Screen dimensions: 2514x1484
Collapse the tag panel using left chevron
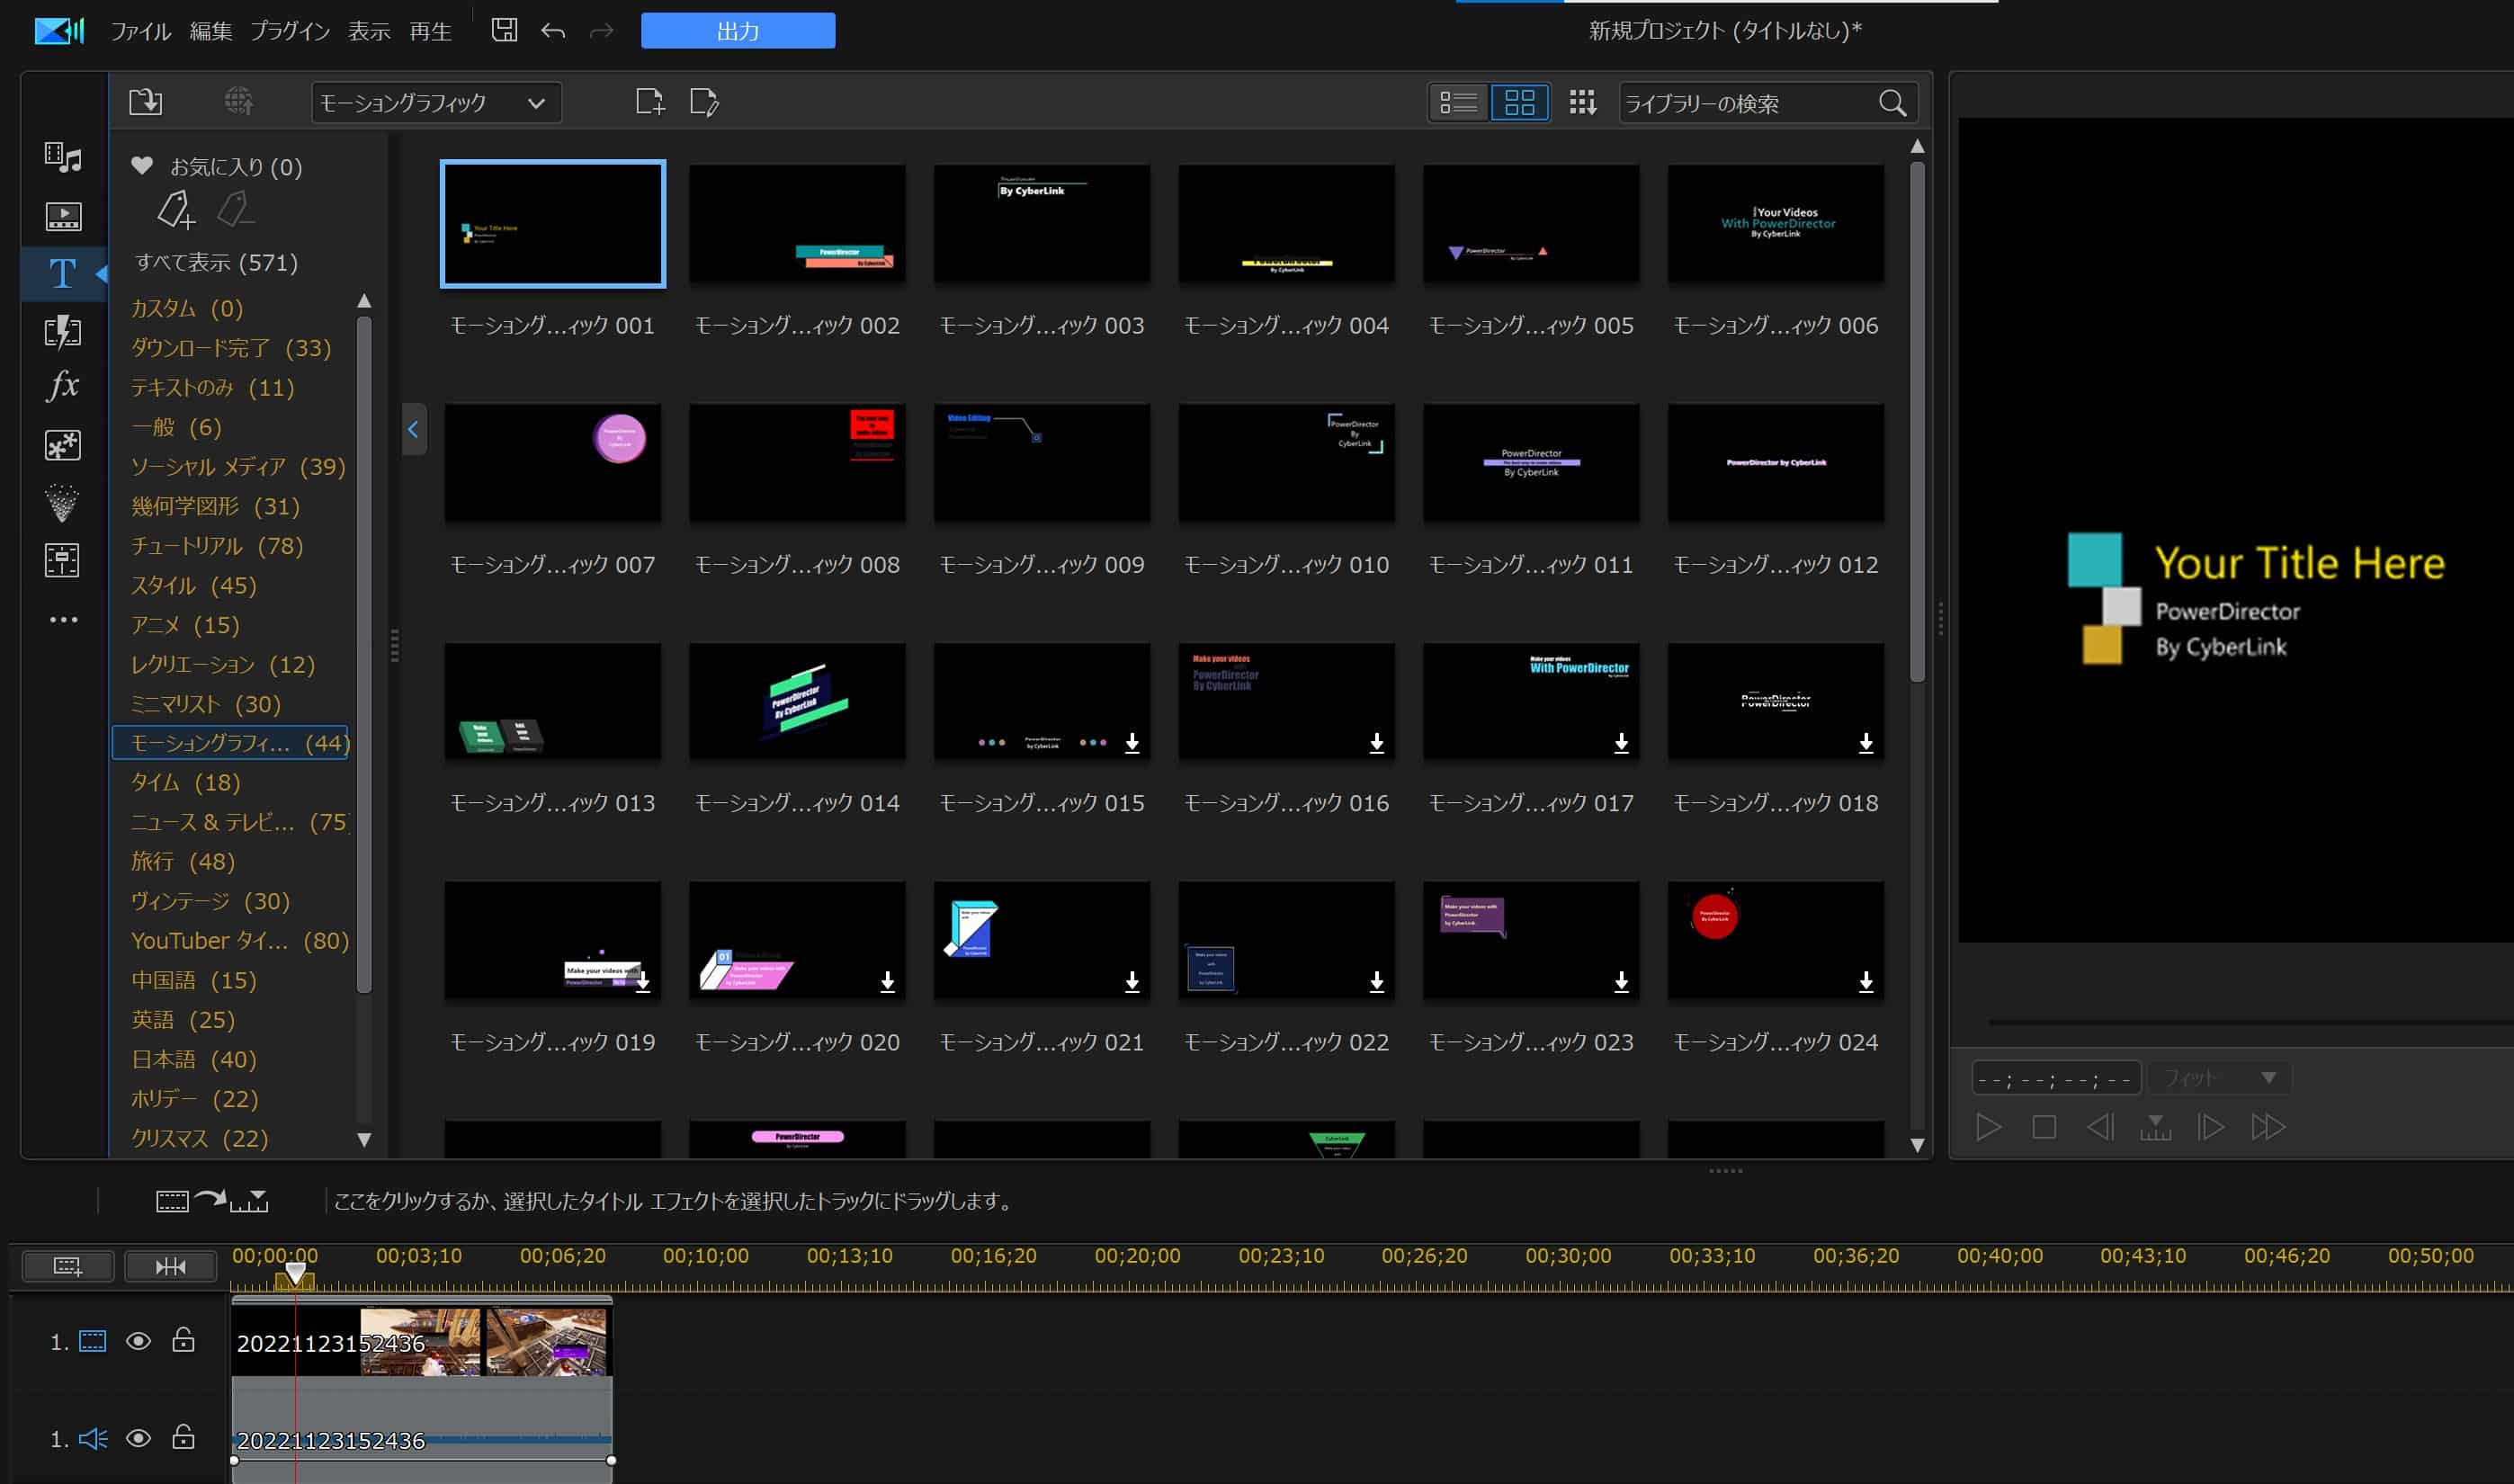click(x=413, y=430)
